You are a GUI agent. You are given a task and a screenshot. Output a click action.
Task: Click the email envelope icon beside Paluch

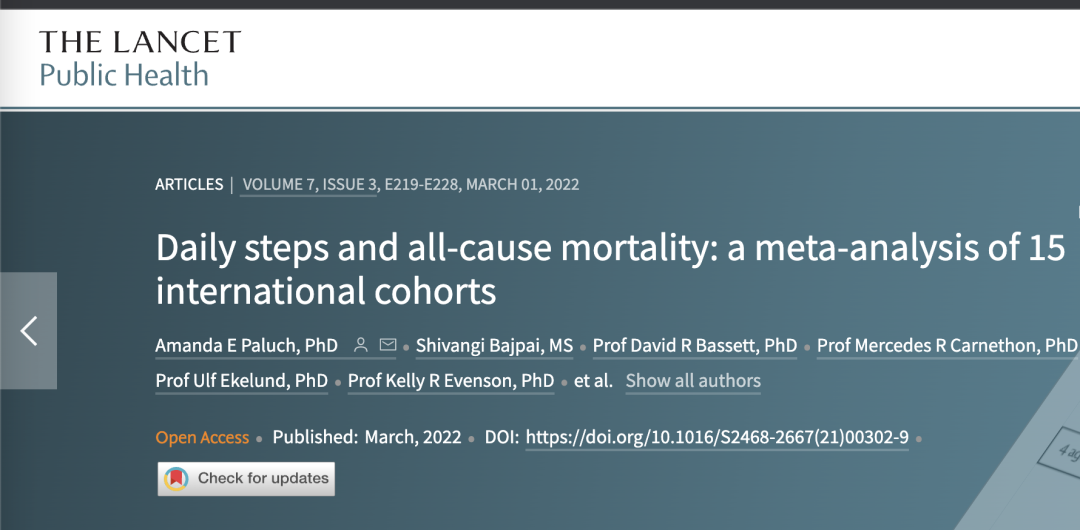pyautogui.click(x=388, y=345)
